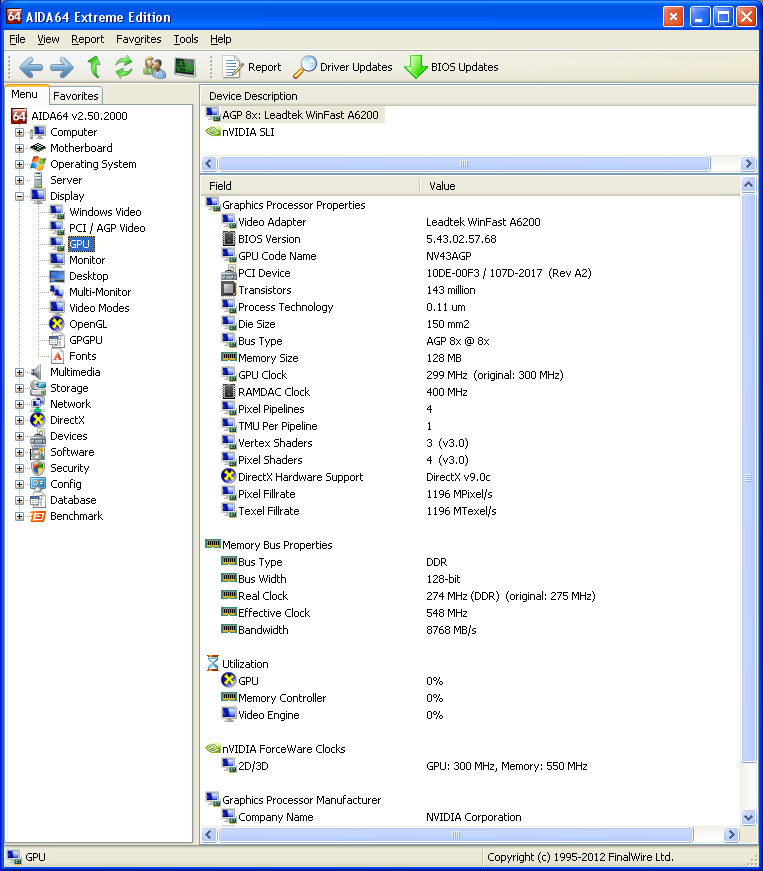Open the Report menu
This screenshot has height=871, width=763.
pos(87,39)
